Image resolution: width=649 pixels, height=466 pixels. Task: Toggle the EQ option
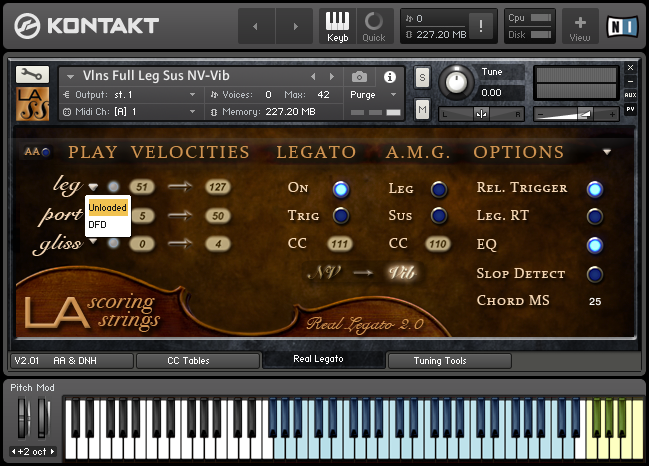pyautogui.click(x=595, y=245)
